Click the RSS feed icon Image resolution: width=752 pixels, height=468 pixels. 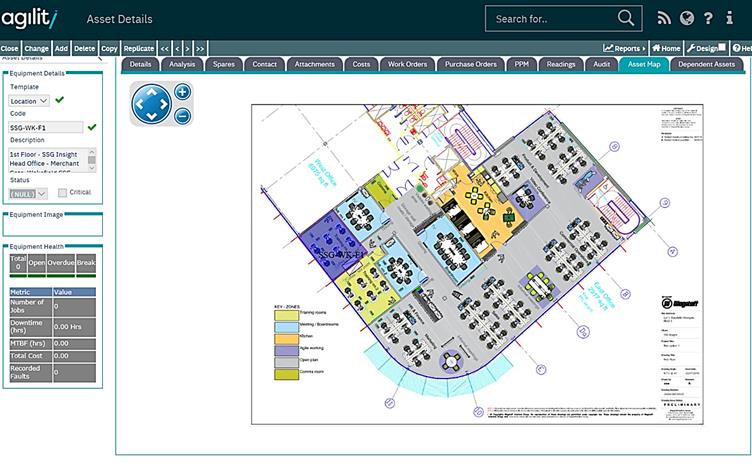(x=664, y=18)
